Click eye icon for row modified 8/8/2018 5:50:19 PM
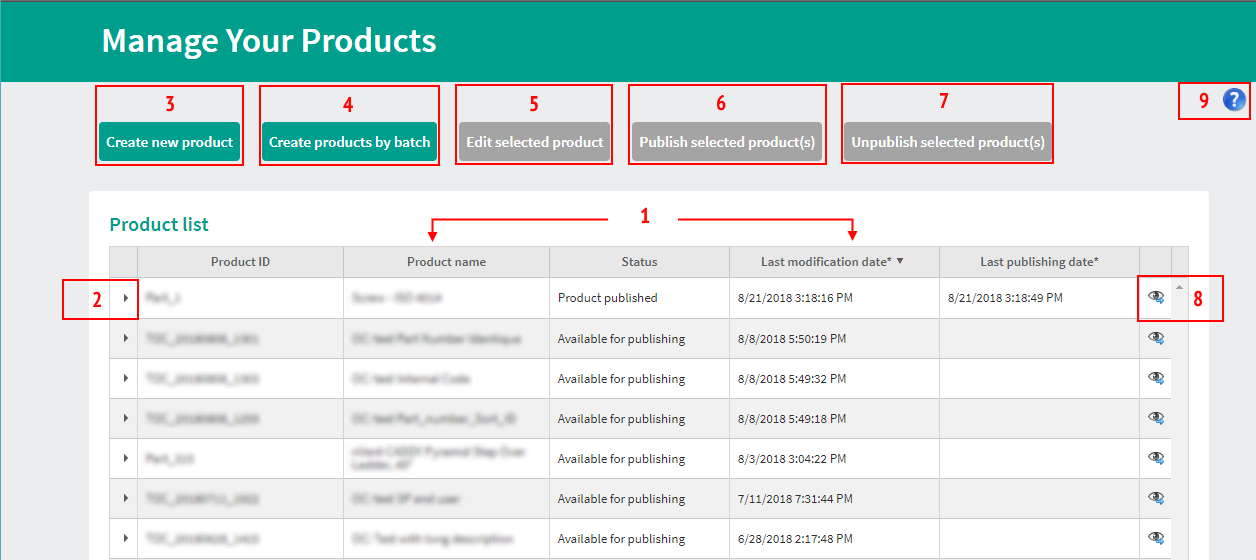The image size is (1256, 560). [1156, 338]
